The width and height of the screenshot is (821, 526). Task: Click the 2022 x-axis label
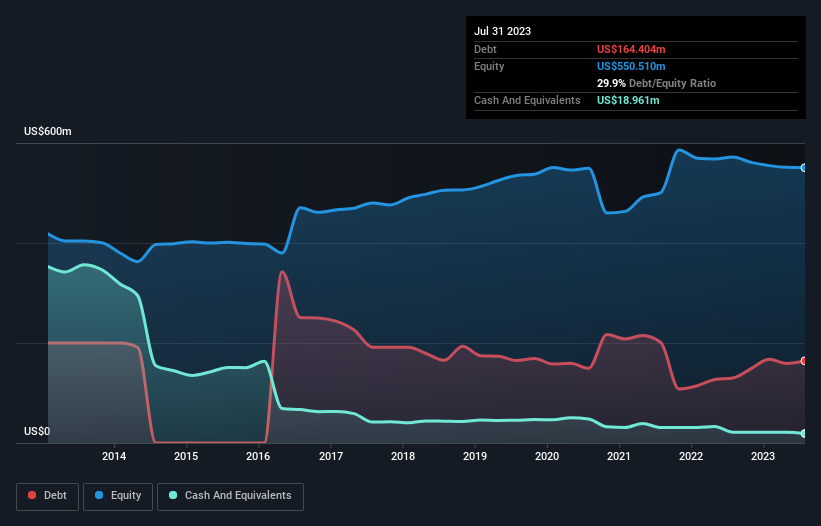(691, 456)
